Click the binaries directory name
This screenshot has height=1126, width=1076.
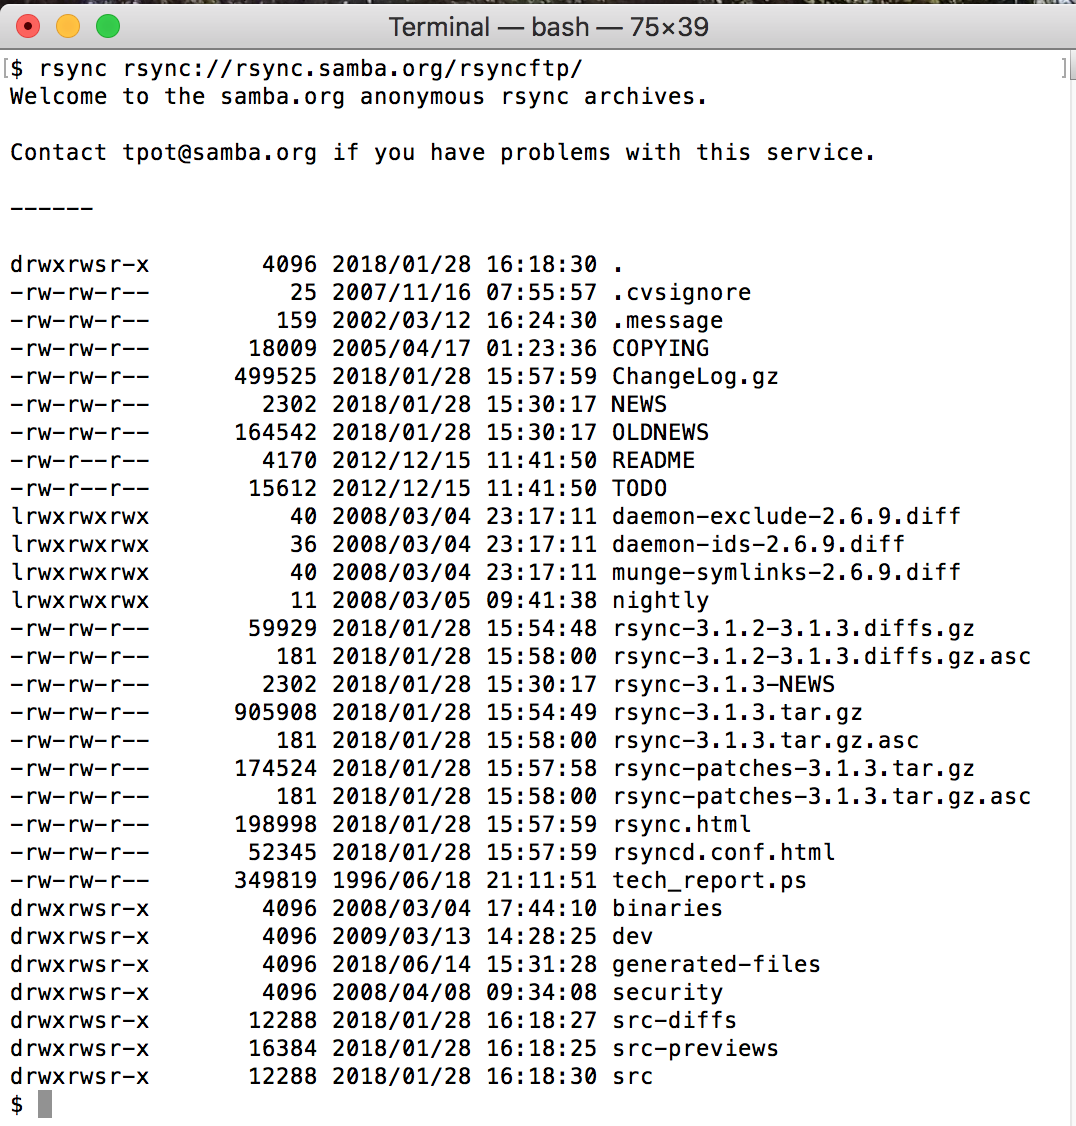(667, 909)
